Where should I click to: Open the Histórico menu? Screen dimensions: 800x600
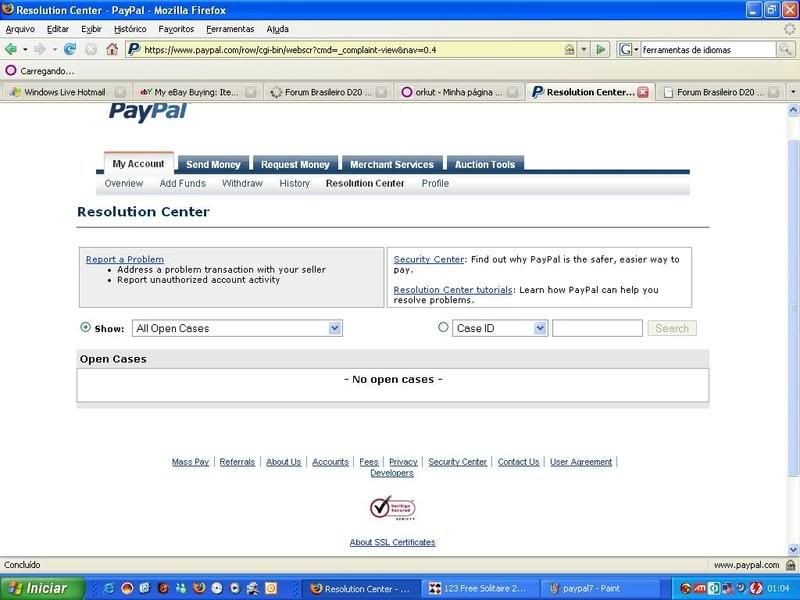130,29
